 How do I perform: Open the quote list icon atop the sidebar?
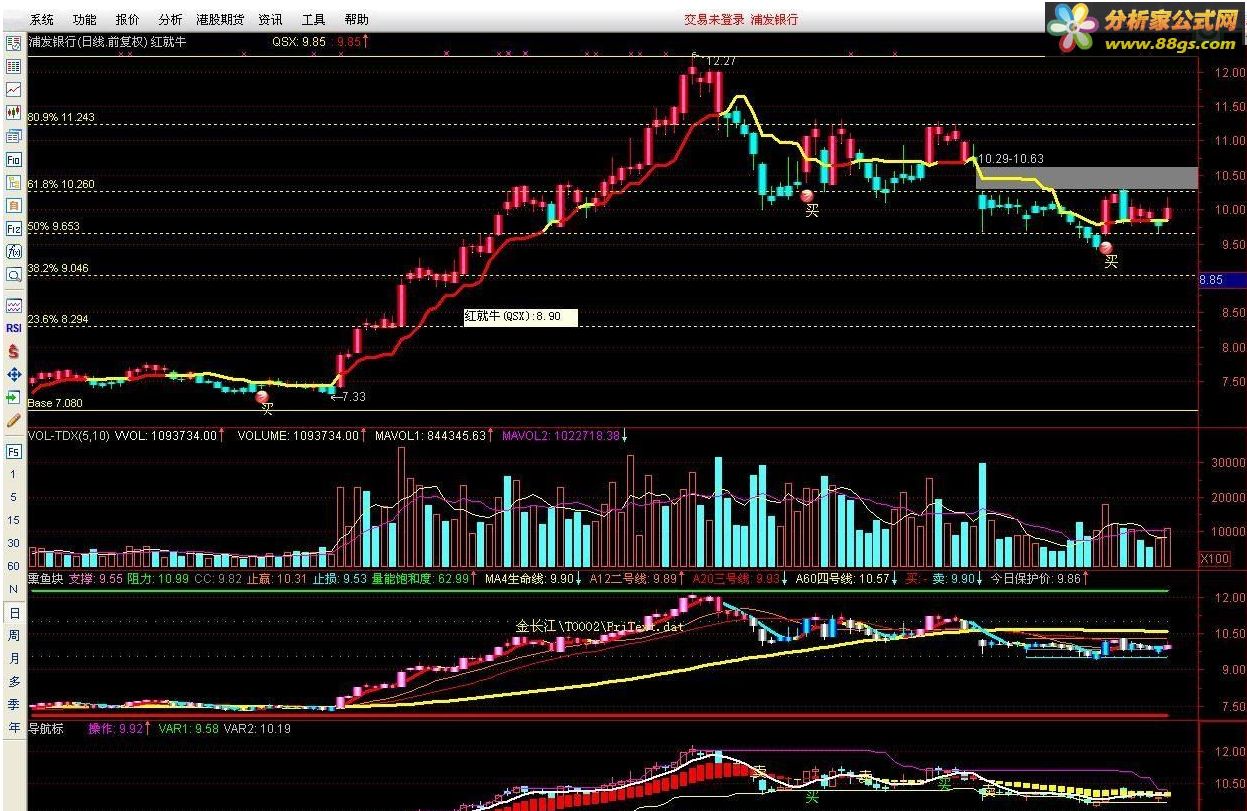14,43
